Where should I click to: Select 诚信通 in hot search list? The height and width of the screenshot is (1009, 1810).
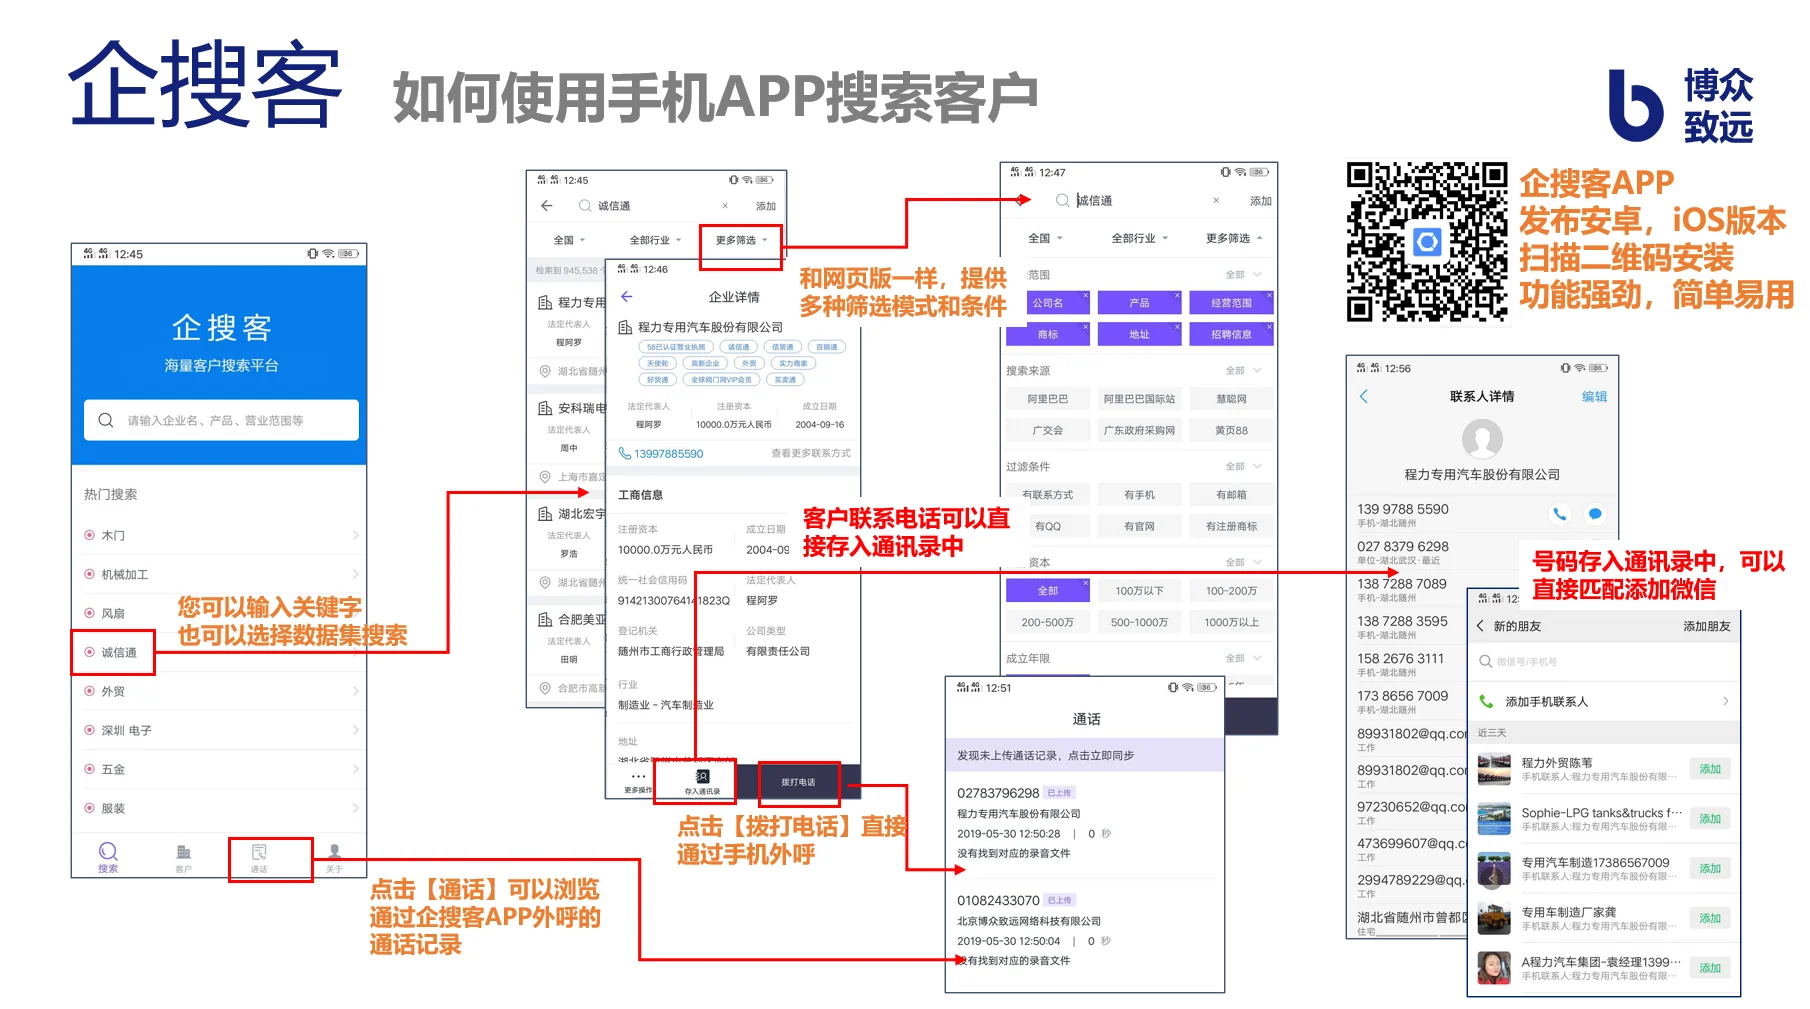click(x=119, y=652)
